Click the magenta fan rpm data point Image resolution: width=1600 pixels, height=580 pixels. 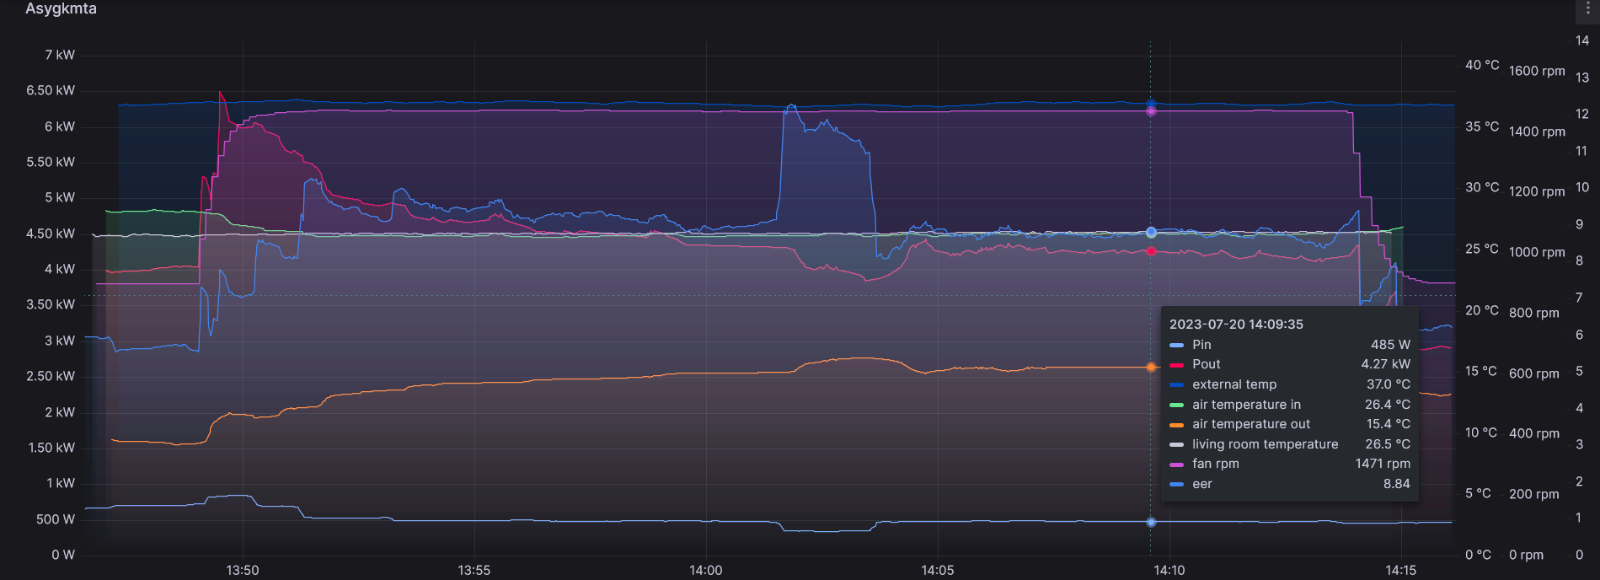[1151, 111]
